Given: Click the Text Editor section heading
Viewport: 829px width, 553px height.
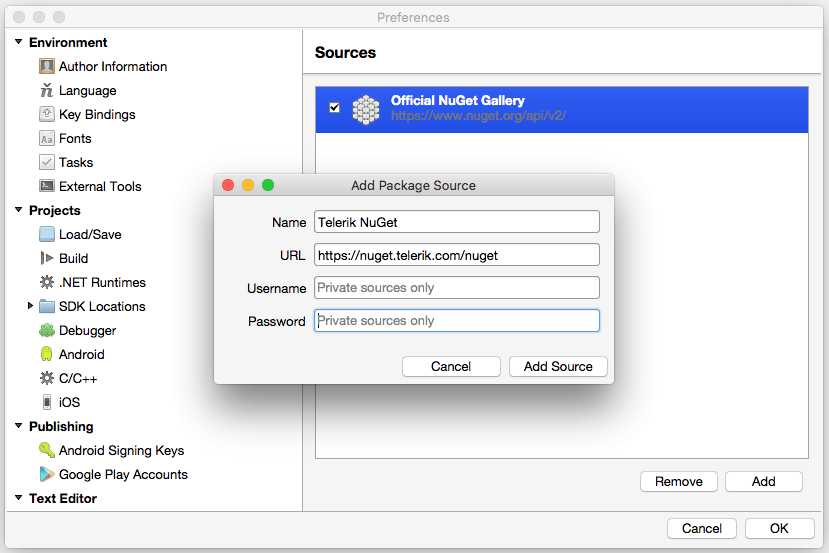Looking at the screenshot, I should pyautogui.click(x=62, y=498).
